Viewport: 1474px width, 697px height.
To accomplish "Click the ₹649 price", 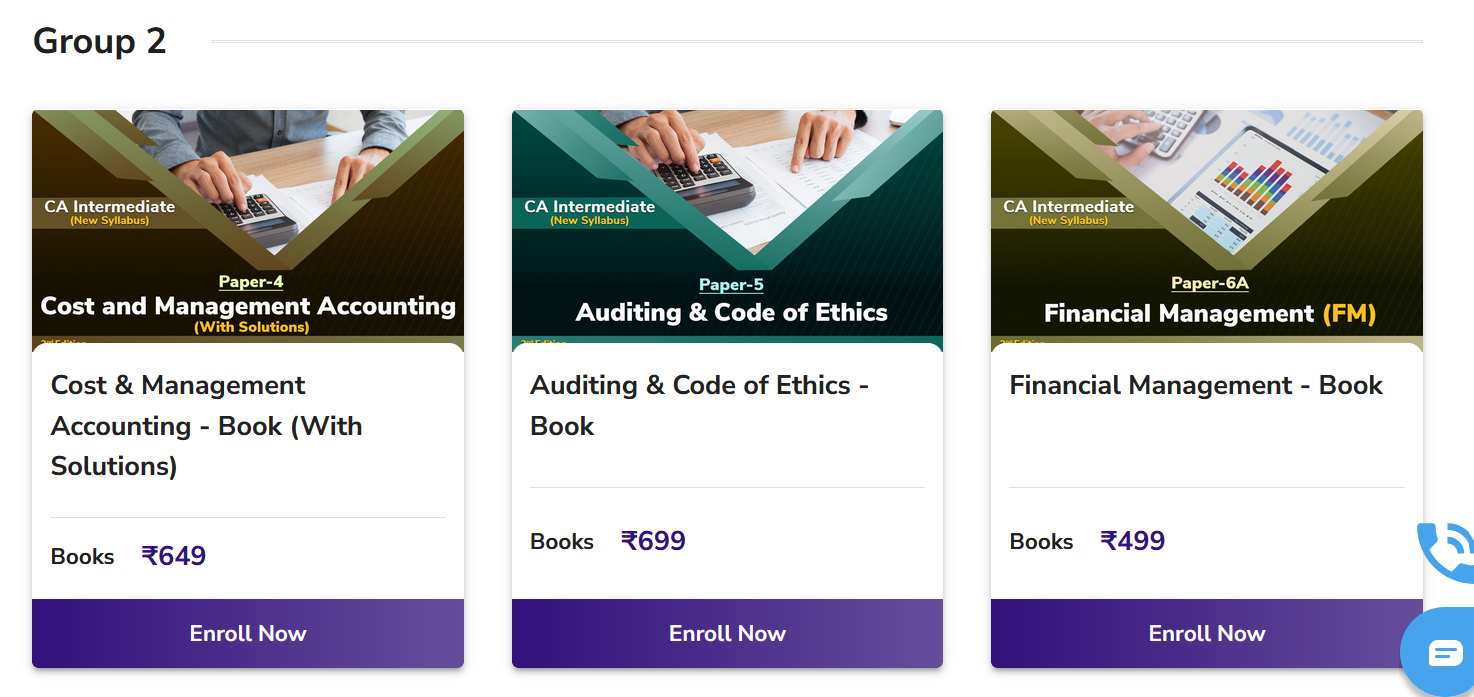I will point(174,556).
